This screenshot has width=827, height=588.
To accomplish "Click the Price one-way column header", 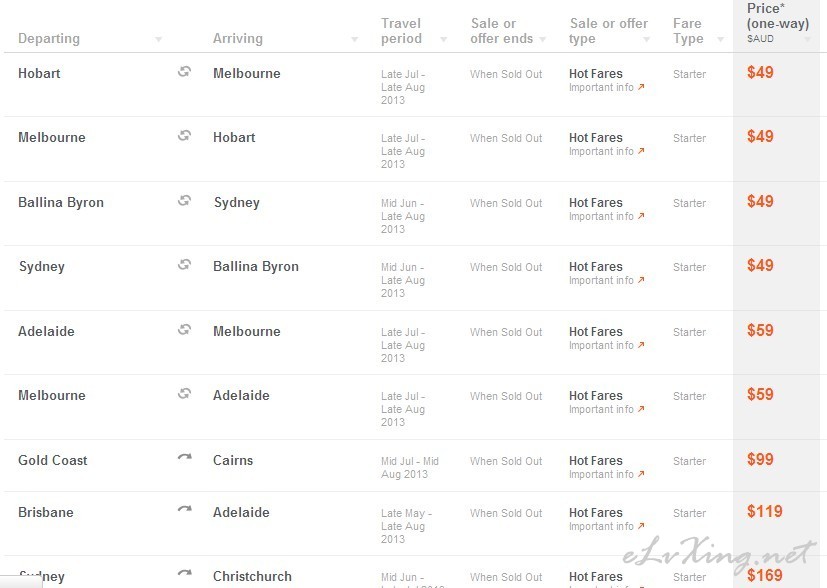I will 777,23.
